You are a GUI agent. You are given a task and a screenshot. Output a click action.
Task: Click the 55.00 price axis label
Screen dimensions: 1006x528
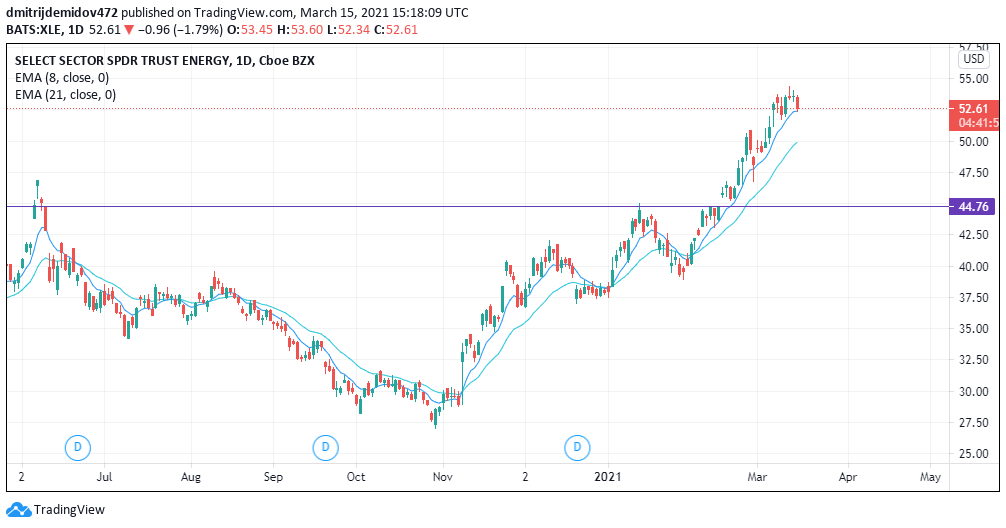click(973, 78)
